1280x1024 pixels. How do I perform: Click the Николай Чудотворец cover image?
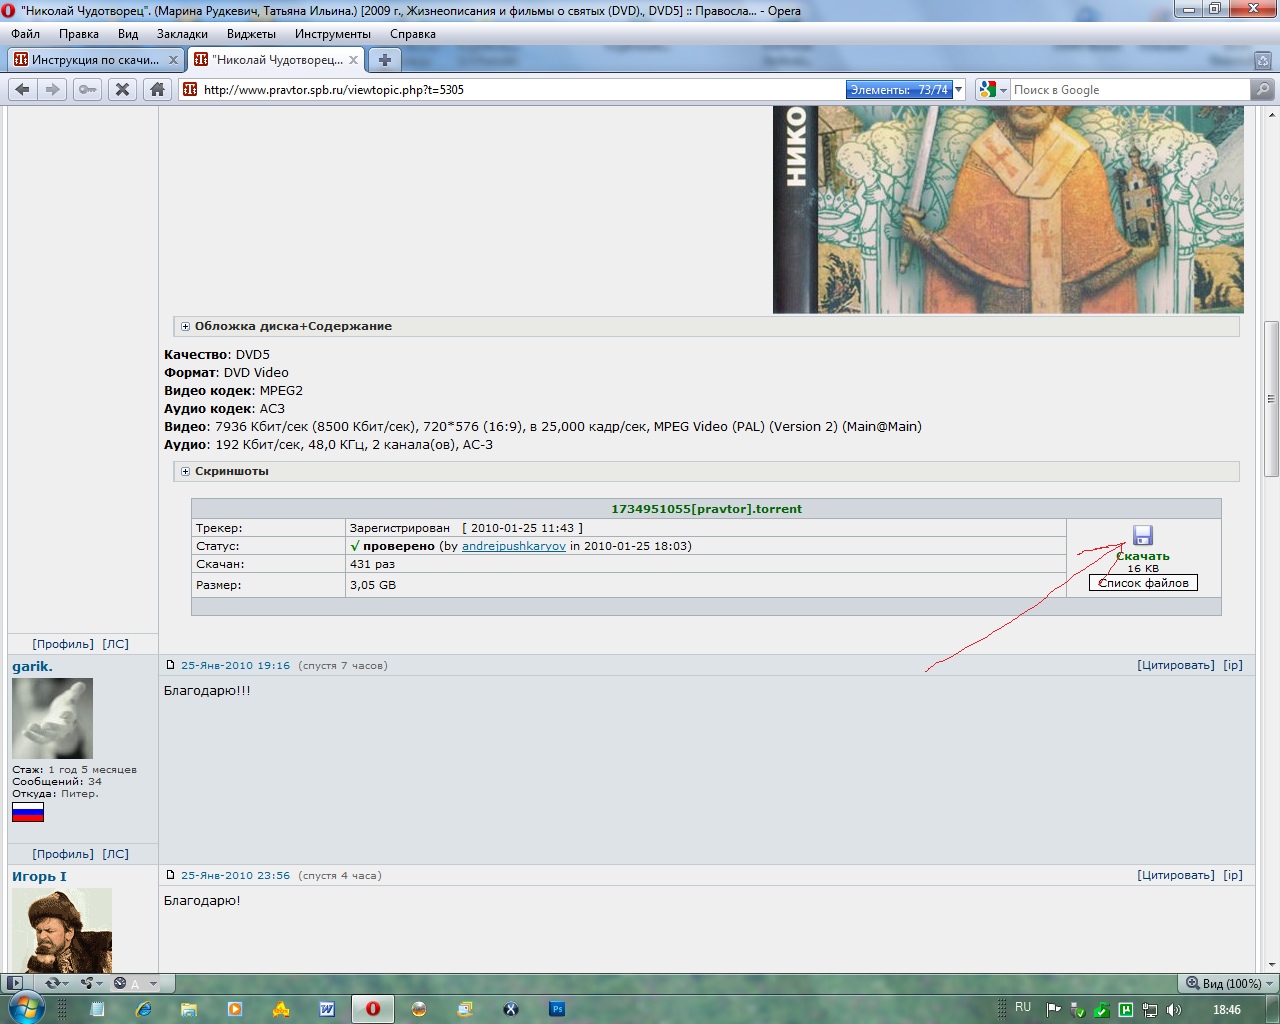coord(1008,210)
